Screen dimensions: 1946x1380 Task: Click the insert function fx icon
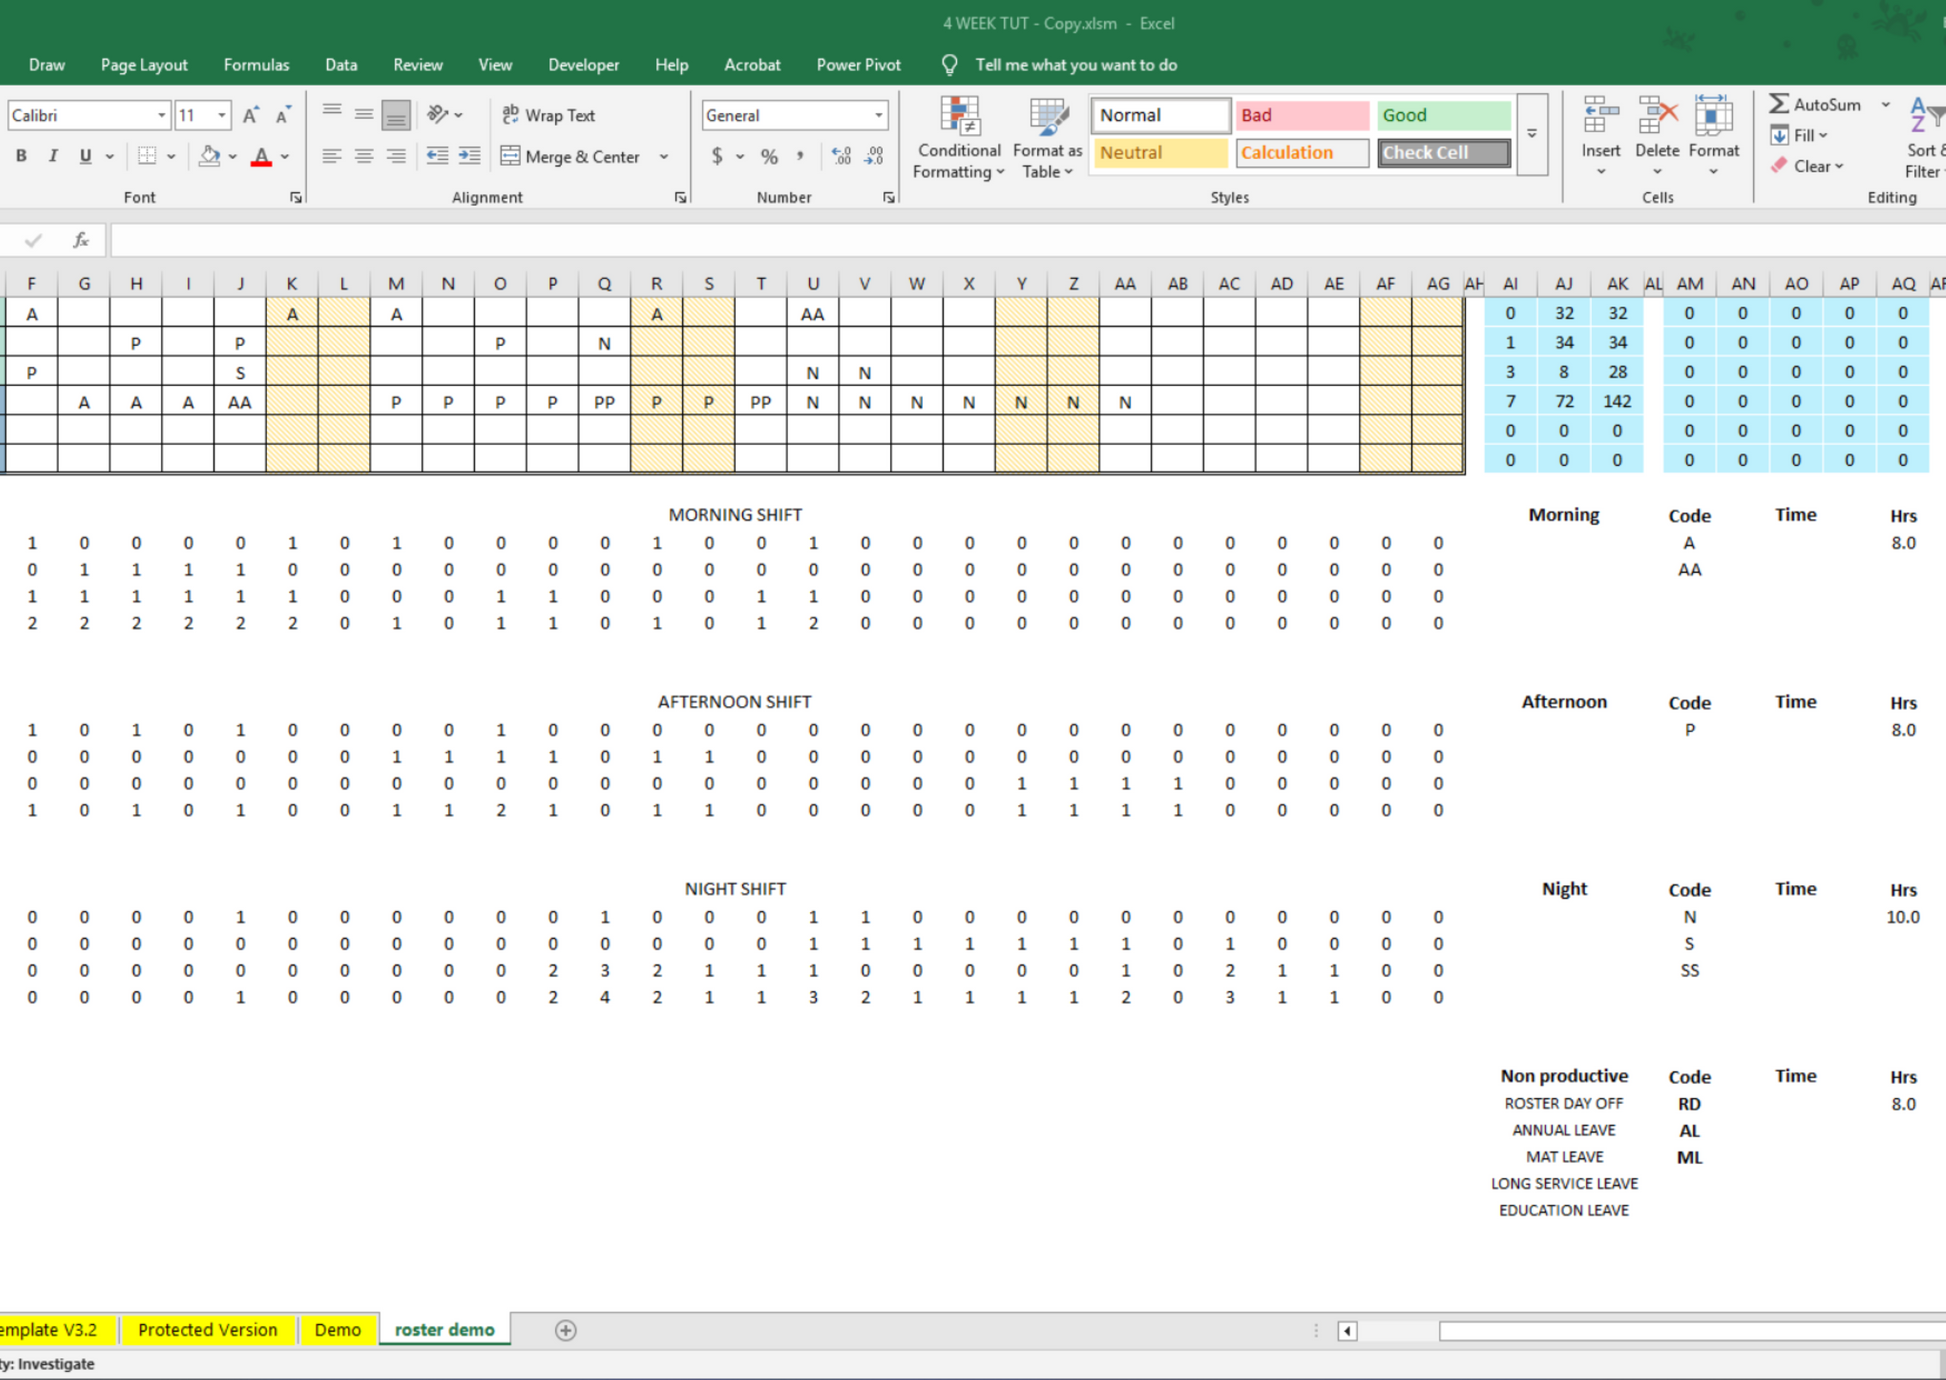[80, 240]
